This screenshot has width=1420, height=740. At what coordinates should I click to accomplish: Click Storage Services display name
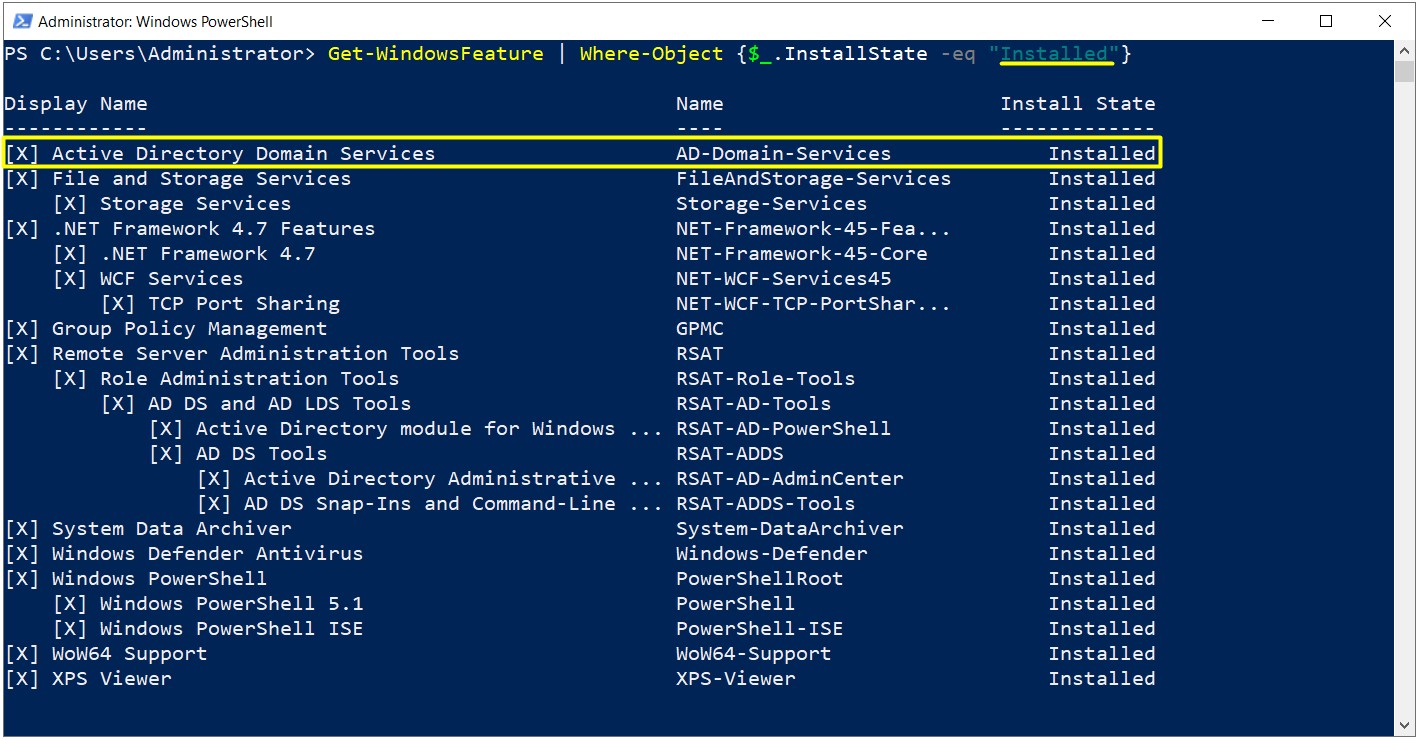click(196, 204)
